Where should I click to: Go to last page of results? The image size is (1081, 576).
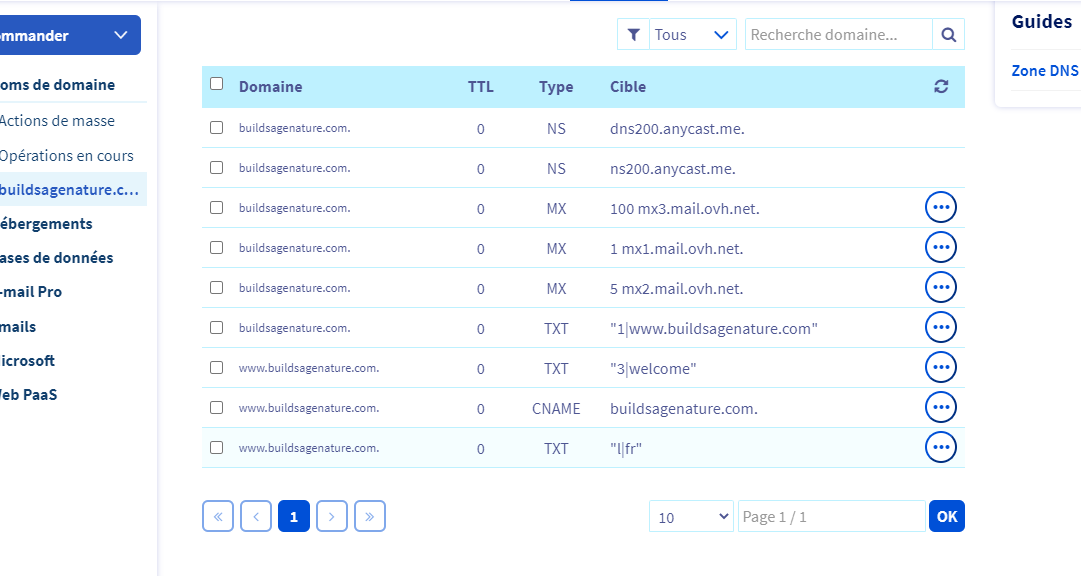point(370,516)
